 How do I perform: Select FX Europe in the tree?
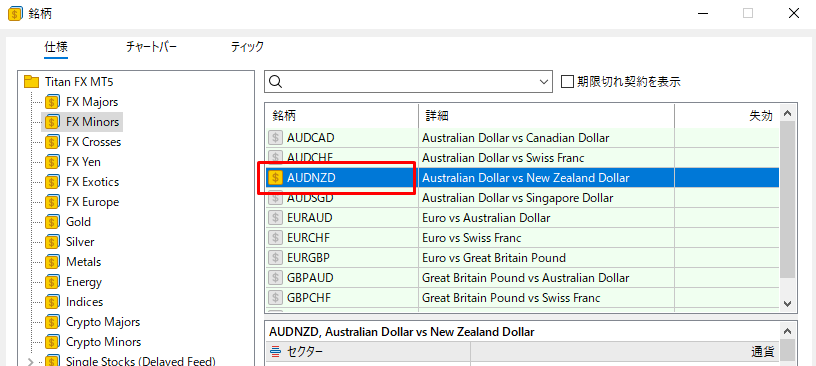93,202
